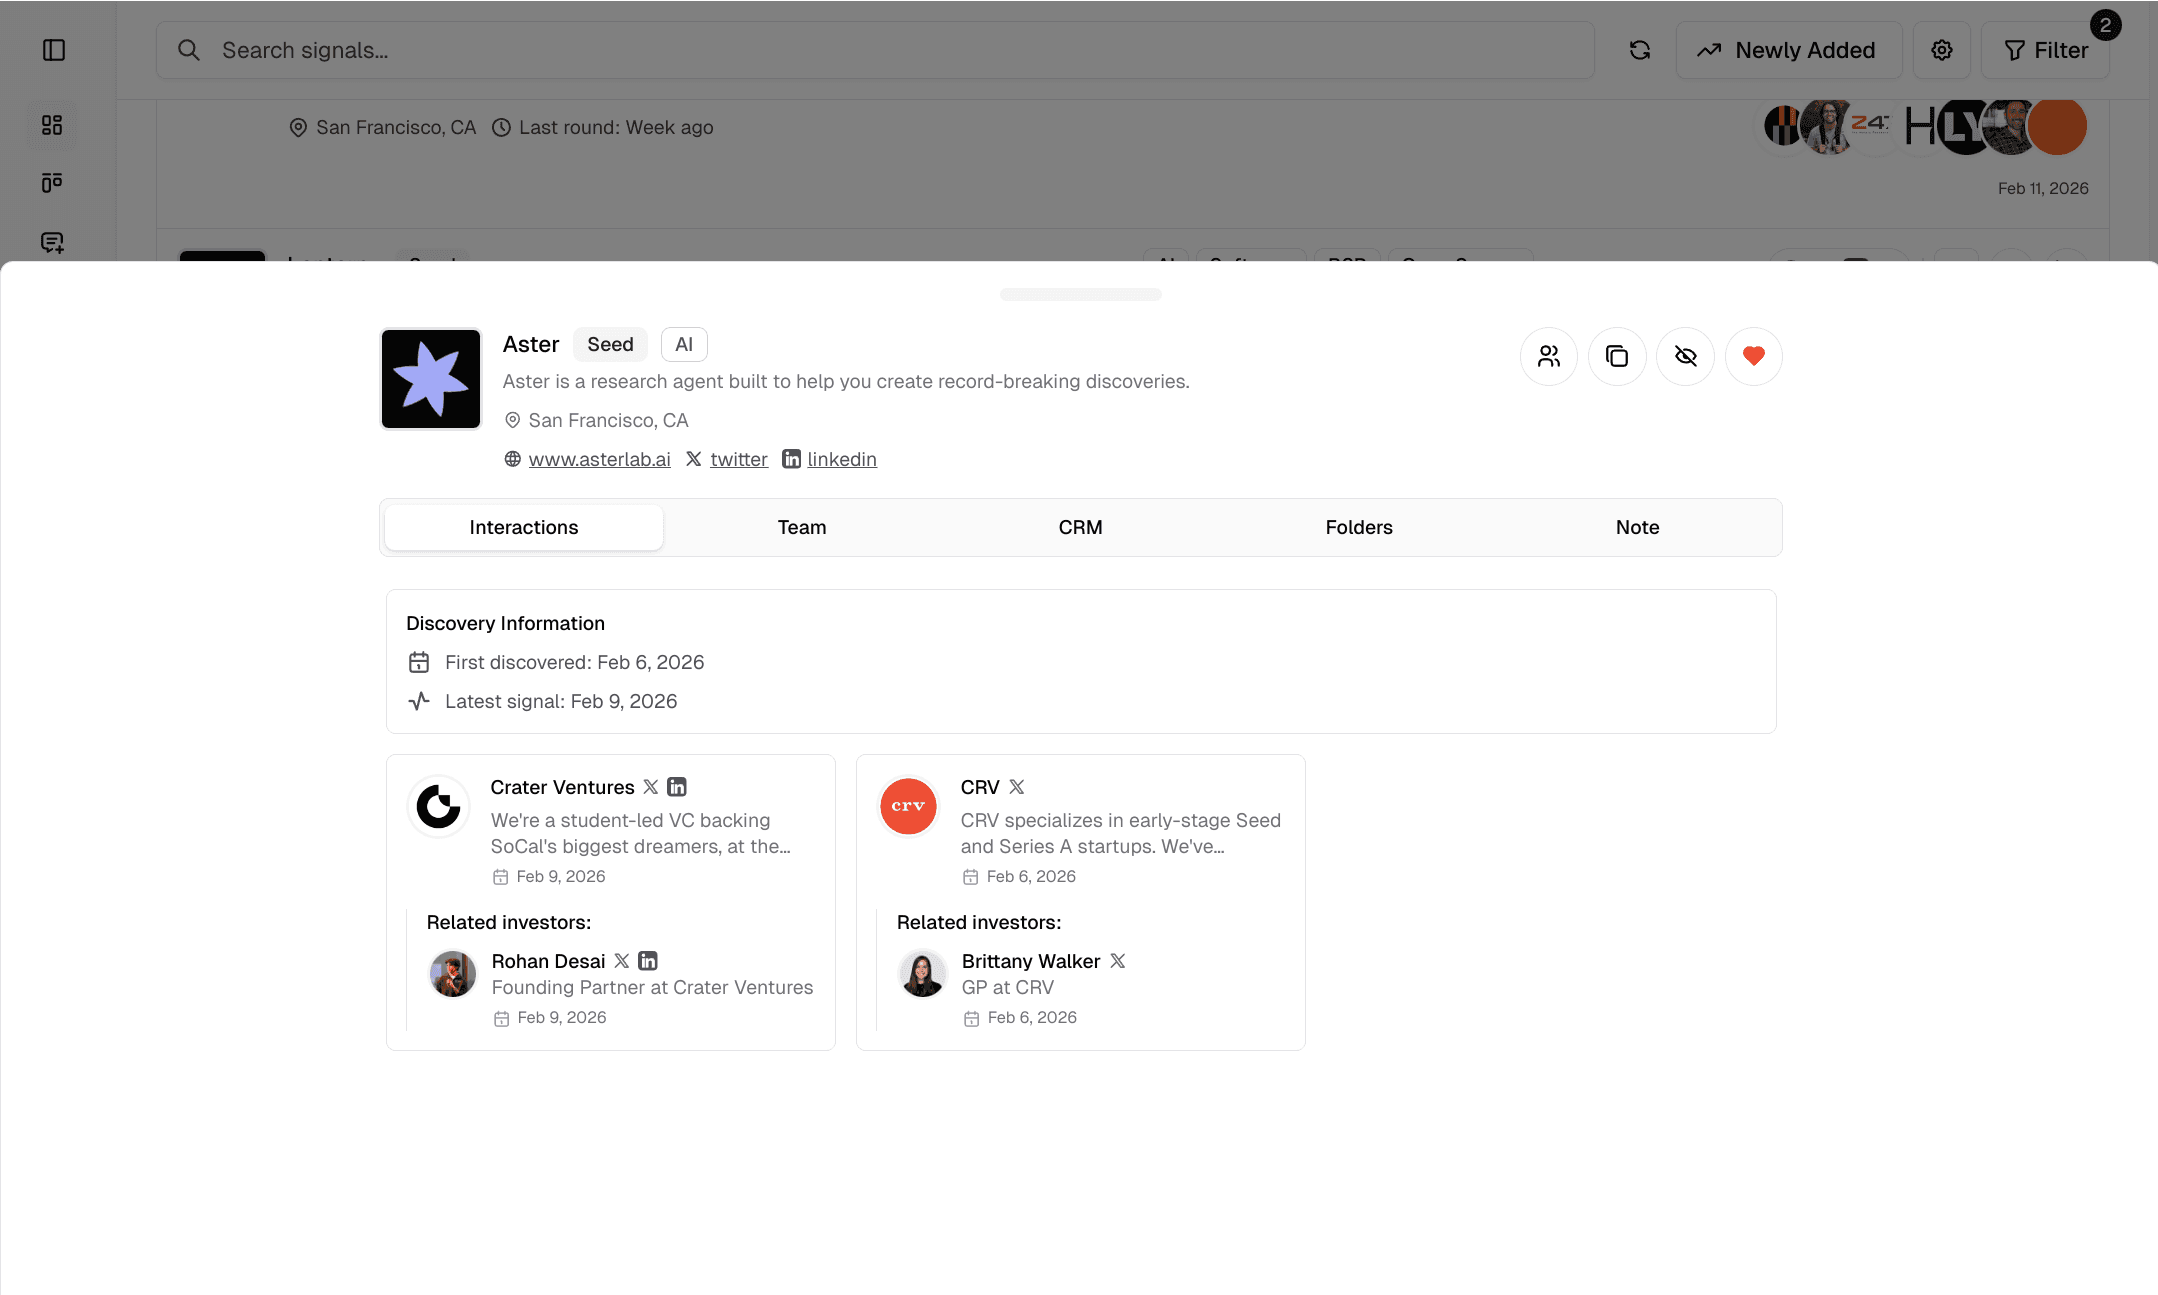Click the Brittany Walker name
This screenshot has width=2158, height=1295.
pyautogui.click(x=1031, y=961)
